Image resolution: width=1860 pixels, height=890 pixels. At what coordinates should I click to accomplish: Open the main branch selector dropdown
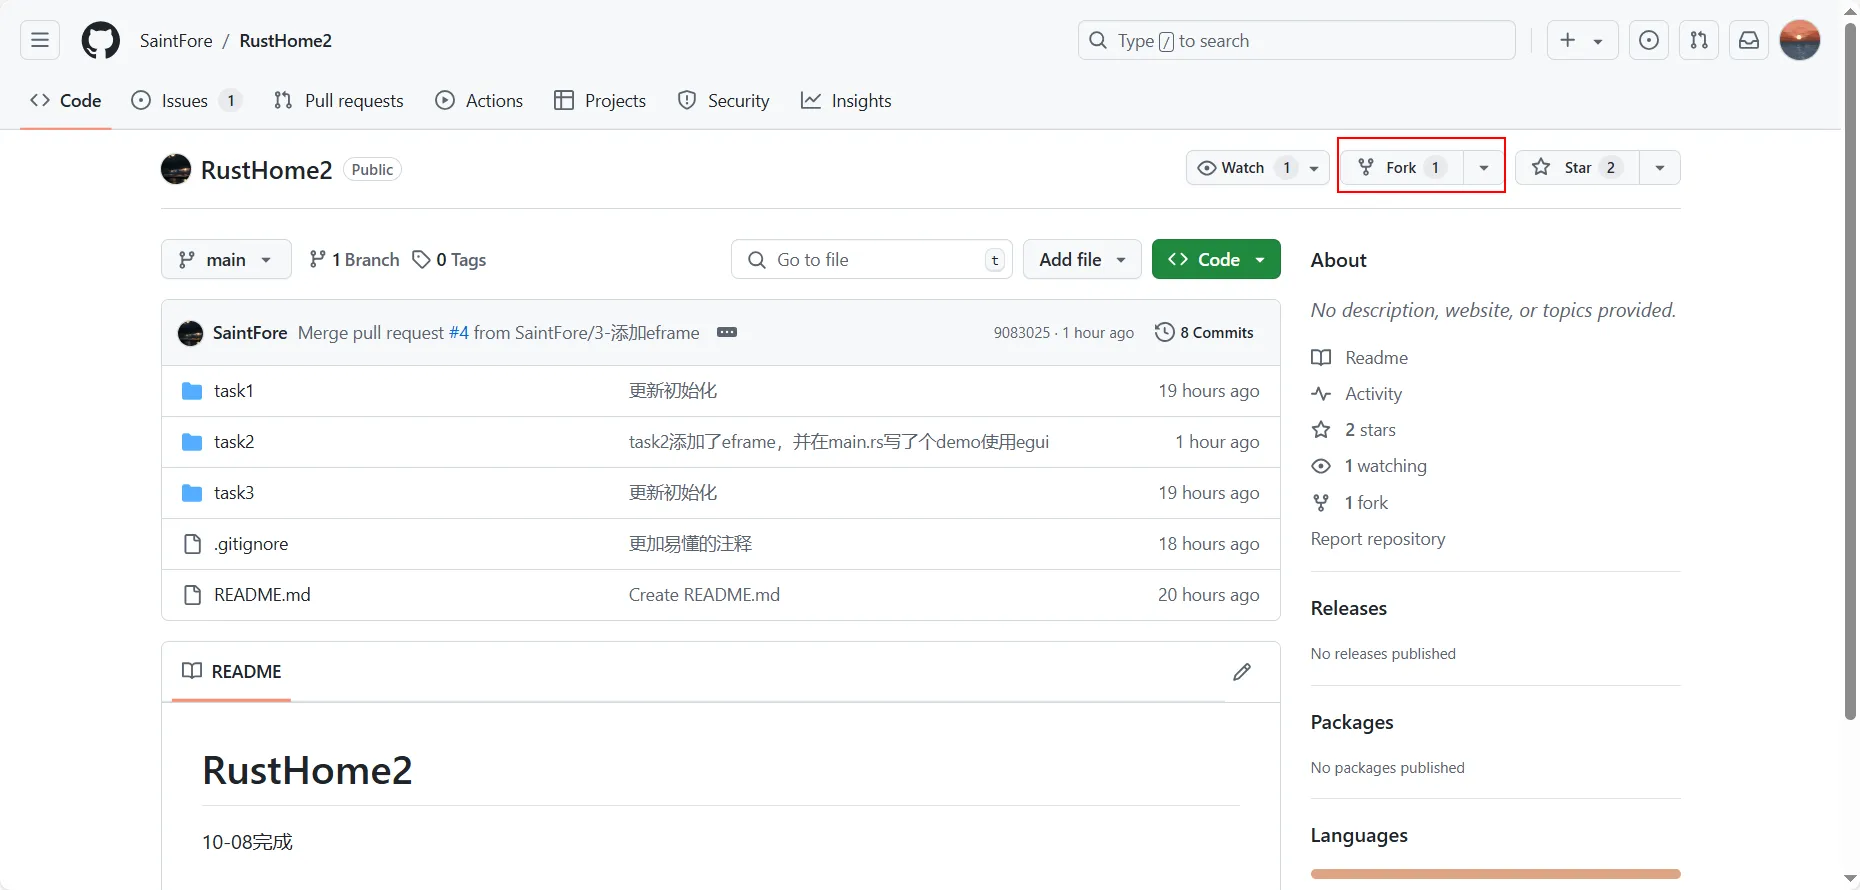(x=226, y=260)
